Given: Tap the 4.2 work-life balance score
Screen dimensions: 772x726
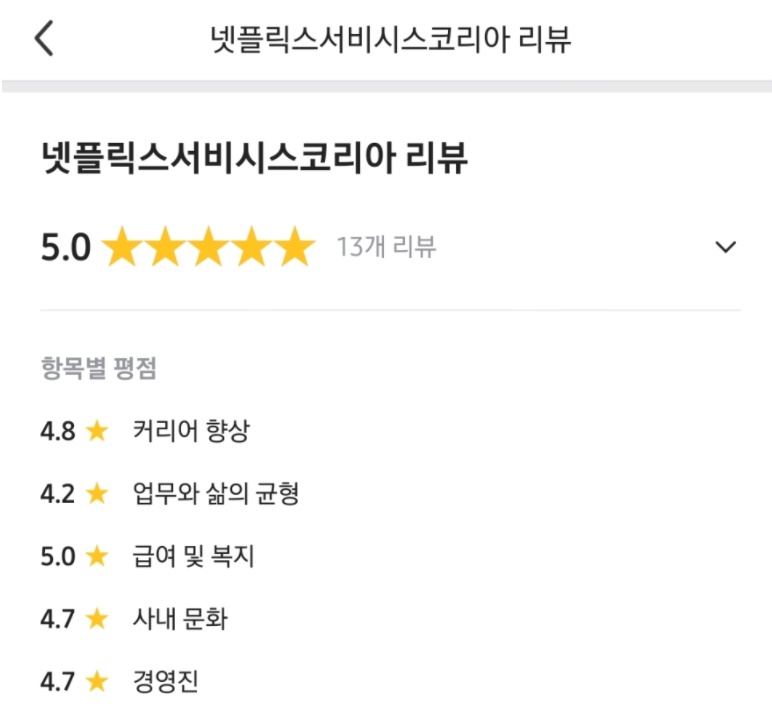Looking at the screenshot, I should [58, 493].
